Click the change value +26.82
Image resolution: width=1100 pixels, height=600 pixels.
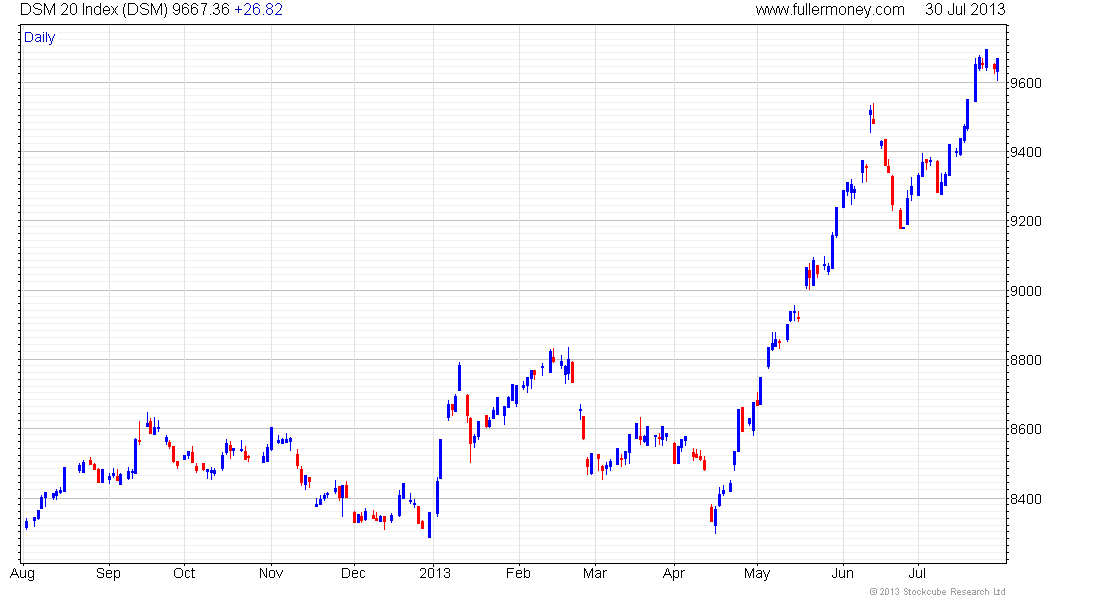tap(258, 10)
